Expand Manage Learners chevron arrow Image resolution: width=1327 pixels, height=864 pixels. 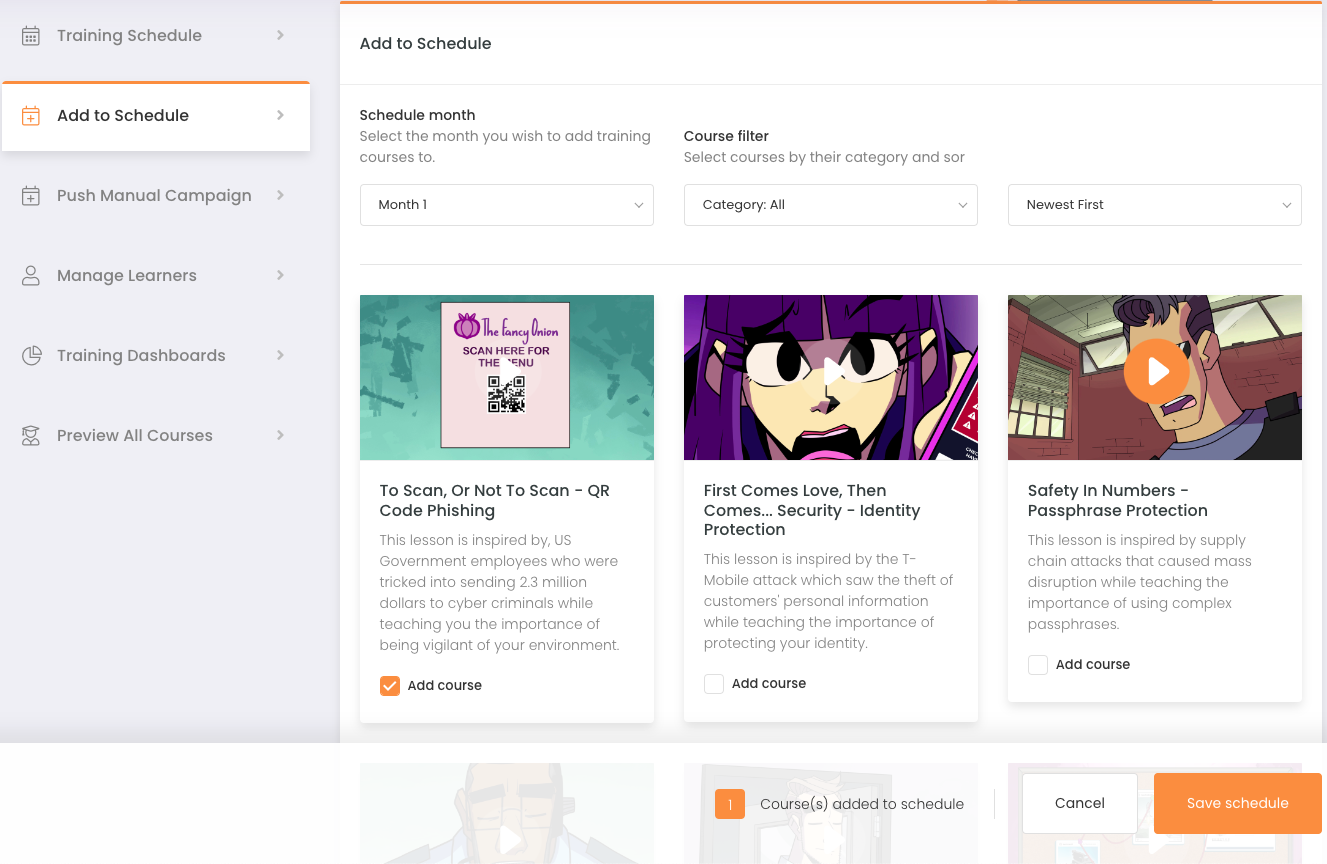281,275
